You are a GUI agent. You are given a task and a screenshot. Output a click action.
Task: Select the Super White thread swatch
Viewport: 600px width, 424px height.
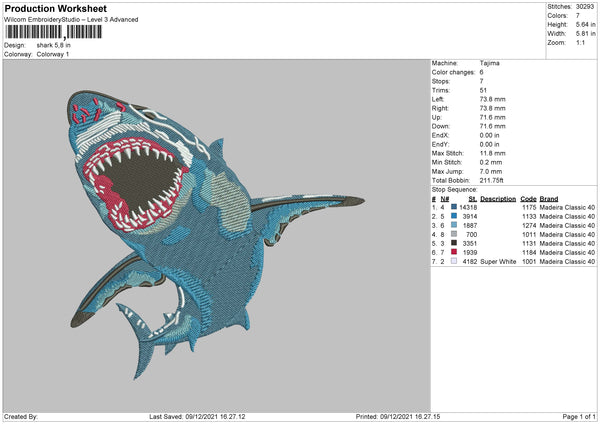pyautogui.click(x=453, y=260)
